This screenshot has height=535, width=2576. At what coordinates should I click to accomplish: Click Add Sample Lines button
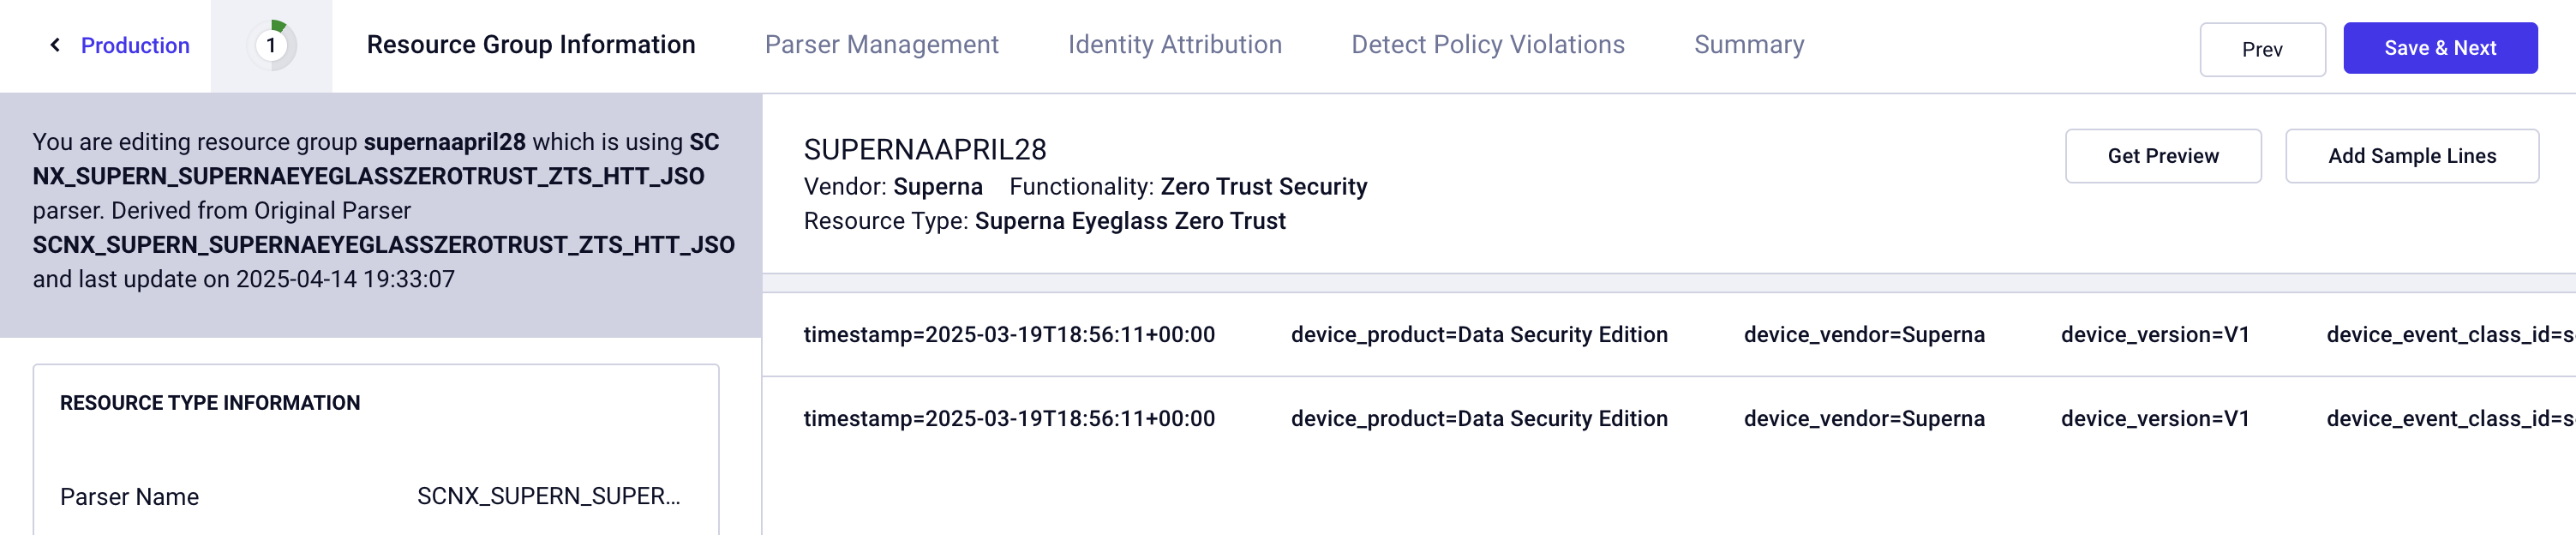[x=2411, y=156]
